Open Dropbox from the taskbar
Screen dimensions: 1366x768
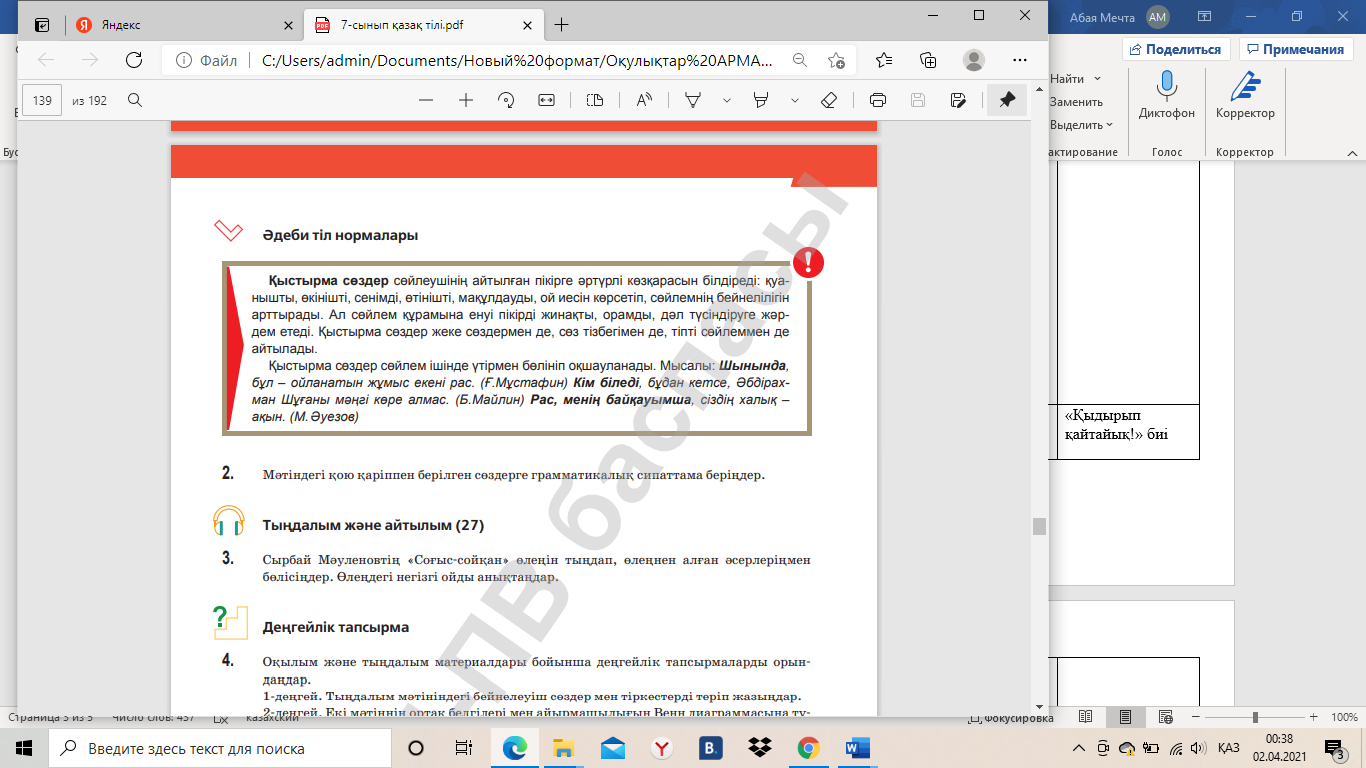(760, 748)
